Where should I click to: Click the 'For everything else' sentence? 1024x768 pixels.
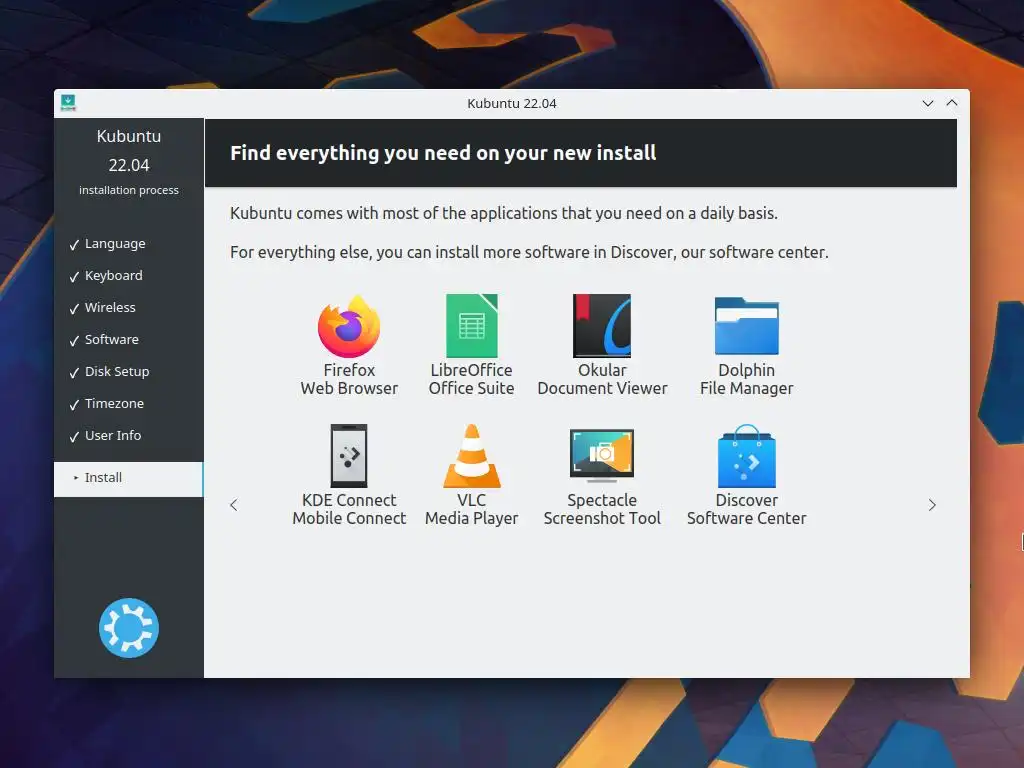point(529,252)
